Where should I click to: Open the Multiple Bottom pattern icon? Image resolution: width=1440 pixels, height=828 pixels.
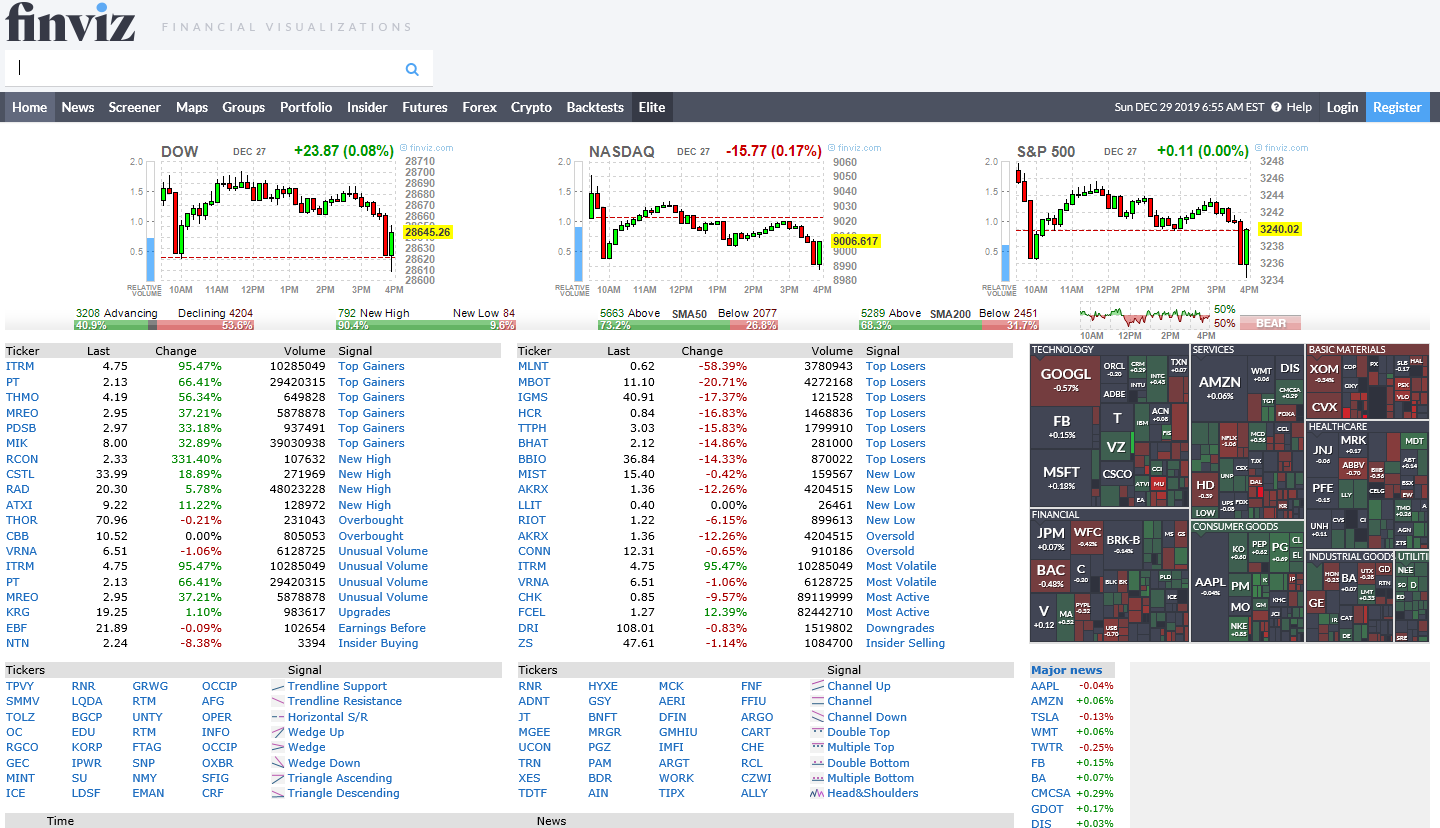tap(818, 778)
